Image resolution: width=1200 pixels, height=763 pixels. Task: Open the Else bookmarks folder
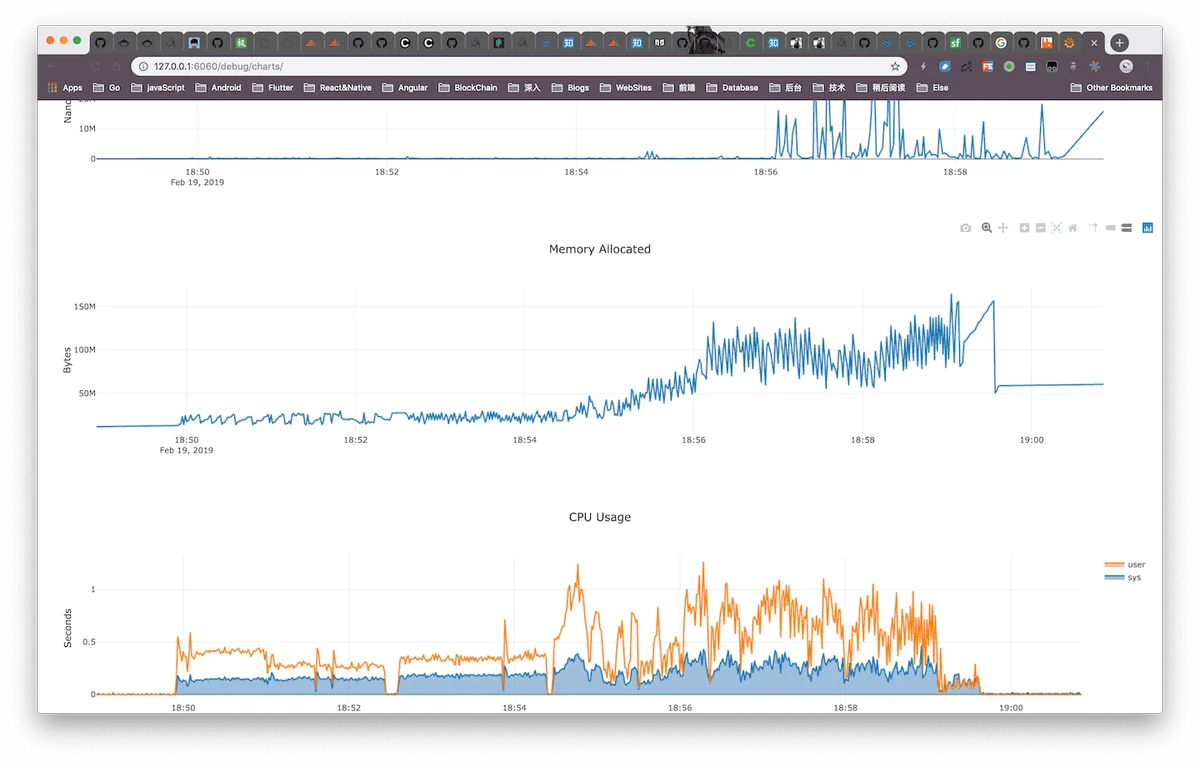(932, 88)
